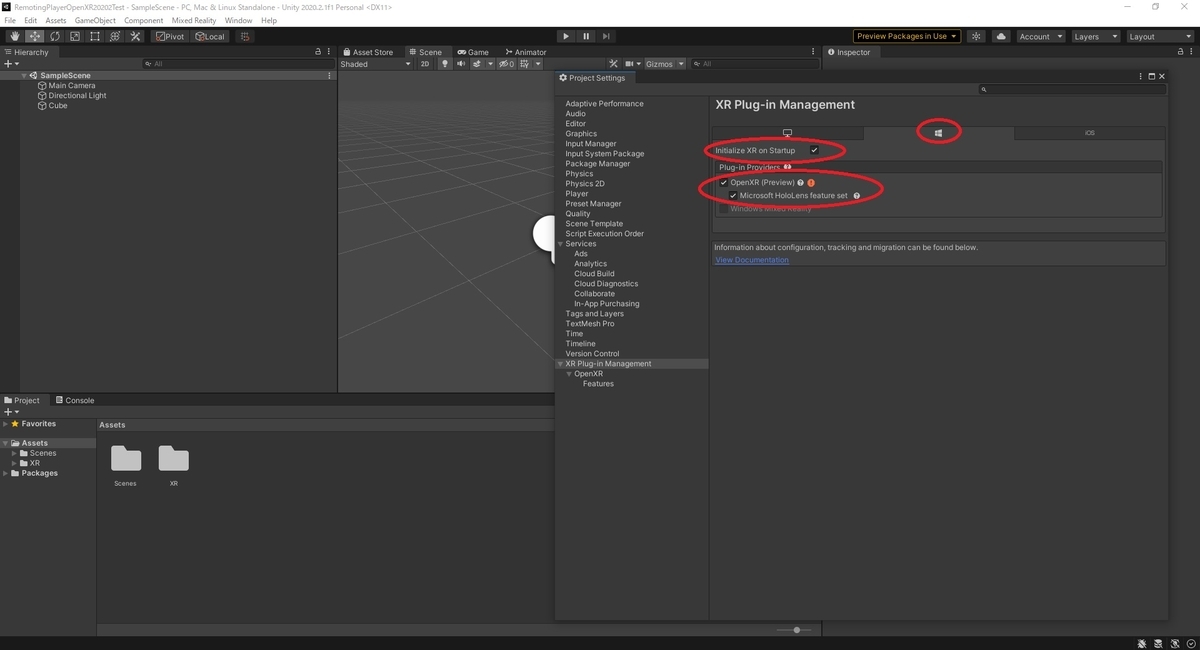Open the Collab sun icon
The height and width of the screenshot is (650, 1200).
pyautogui.click(x=977, y=36)
